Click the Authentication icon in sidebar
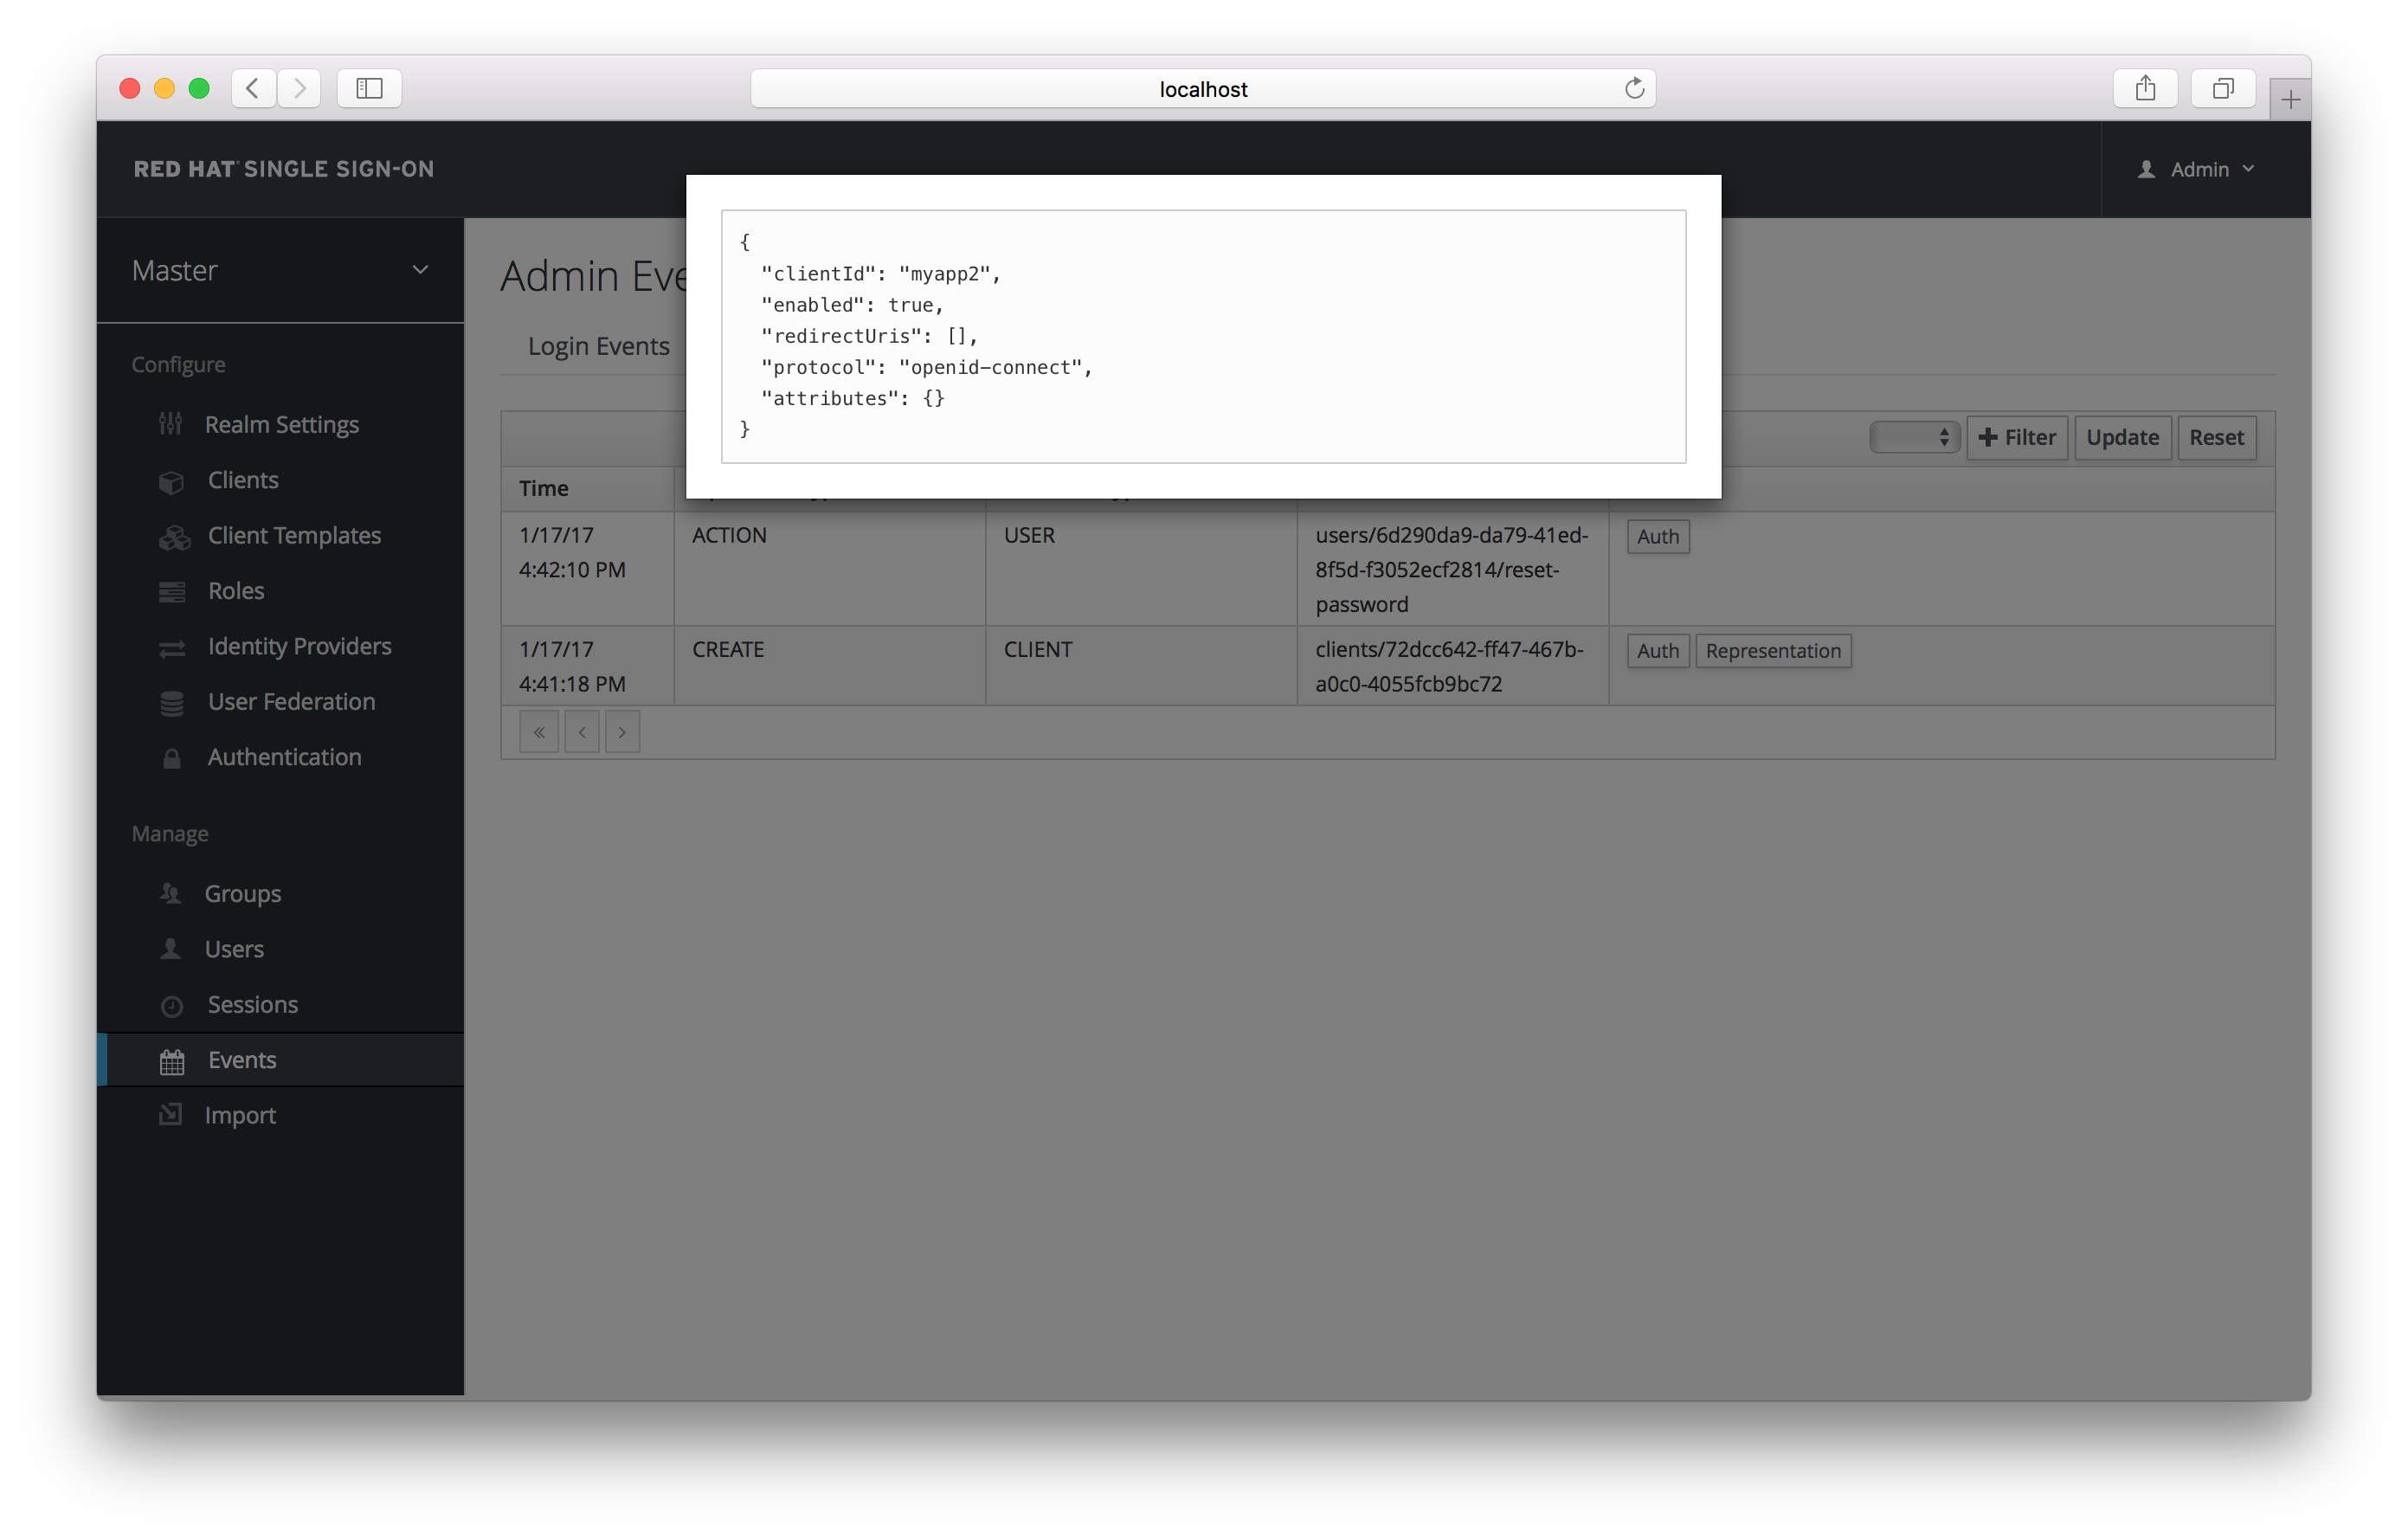 tap(172, 758)
